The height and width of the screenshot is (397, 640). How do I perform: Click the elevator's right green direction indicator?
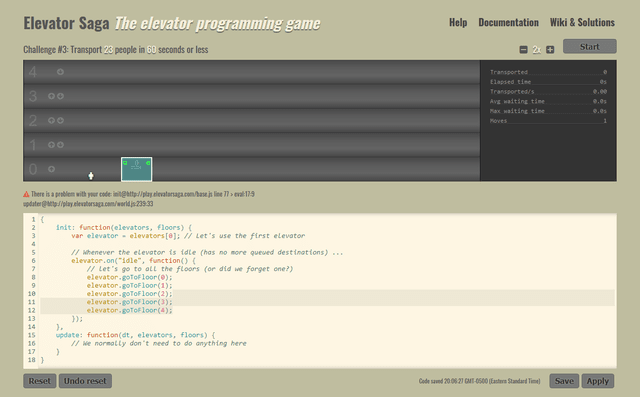pyautogui.click(x=148, y=163)
